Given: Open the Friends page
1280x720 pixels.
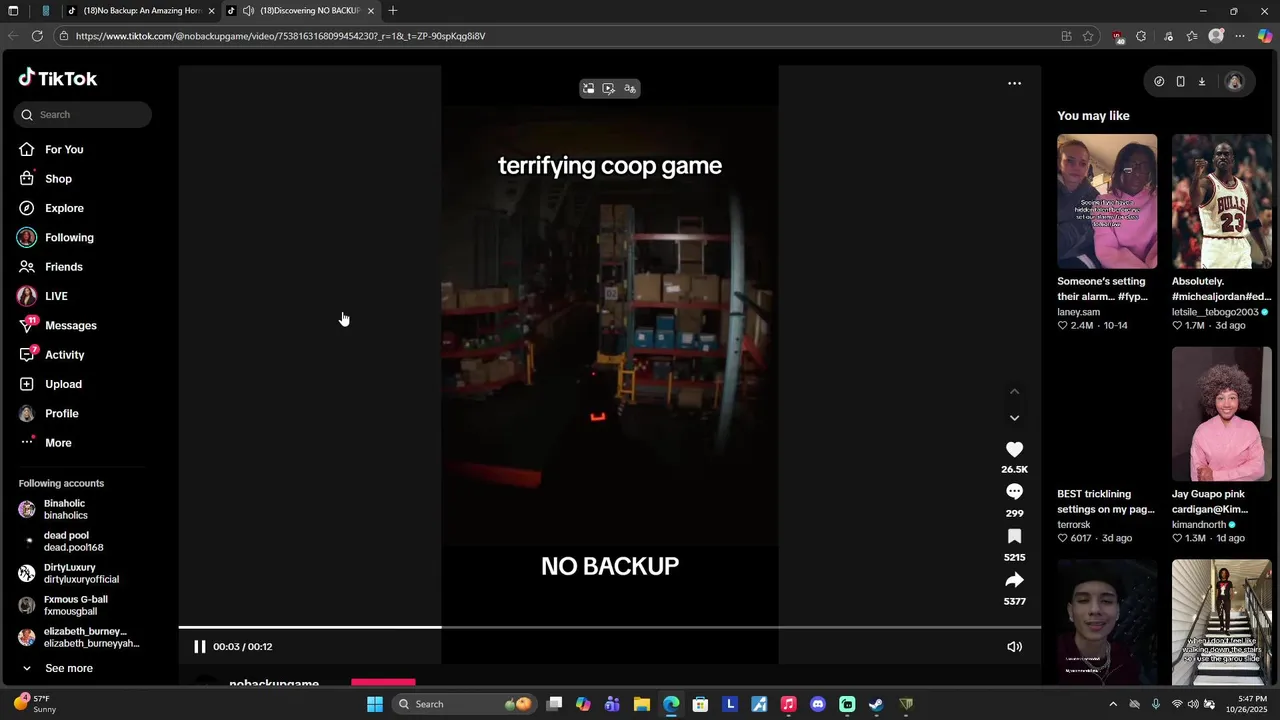Looking at the screenshot, I should pos(51,267).
